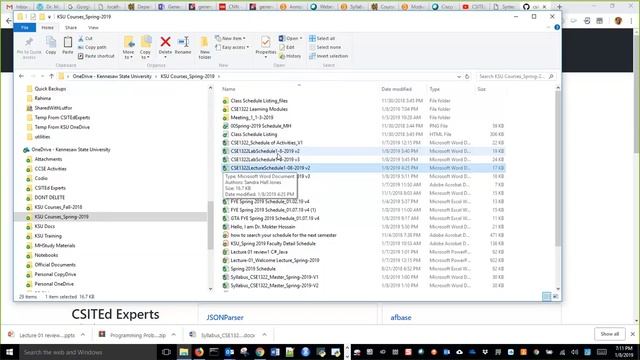Sort by Date modified column

pos(396,89)
